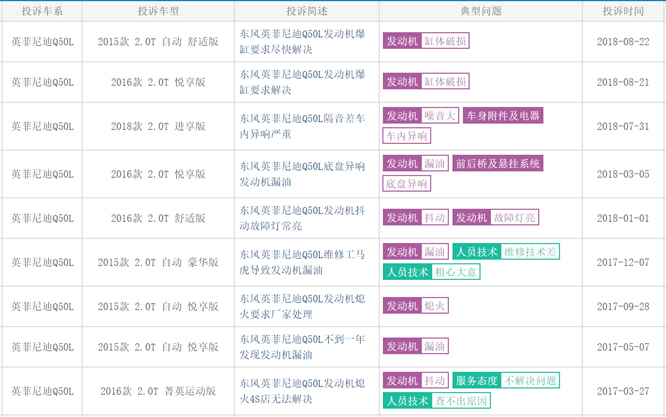The height and width of the screenshot is (417, 666).
Task: Click the date 2017-05-07
Action: coord(623,347)
